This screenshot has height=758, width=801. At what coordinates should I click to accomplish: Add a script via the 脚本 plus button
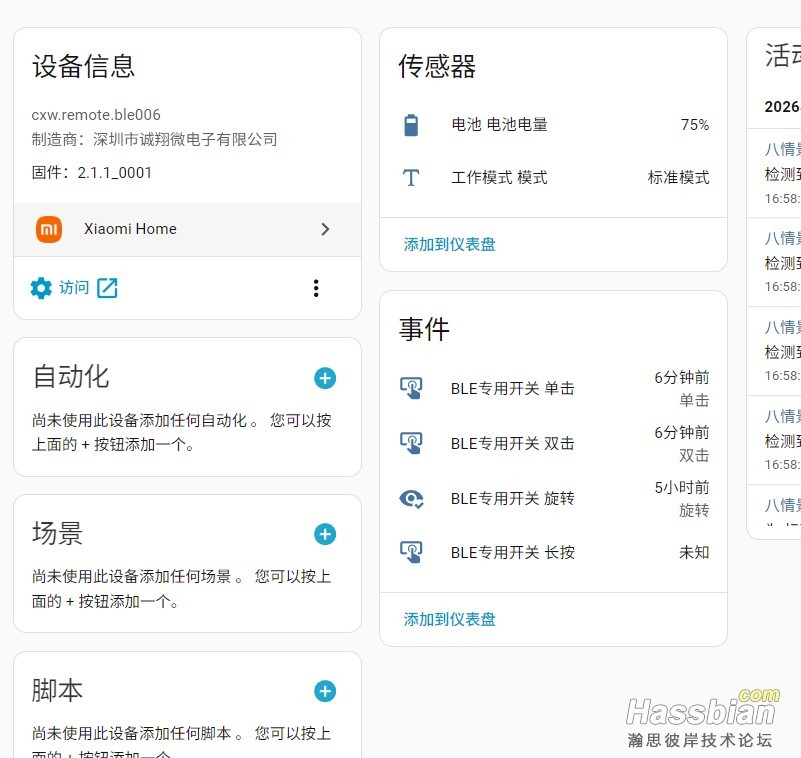click(324, 691)
